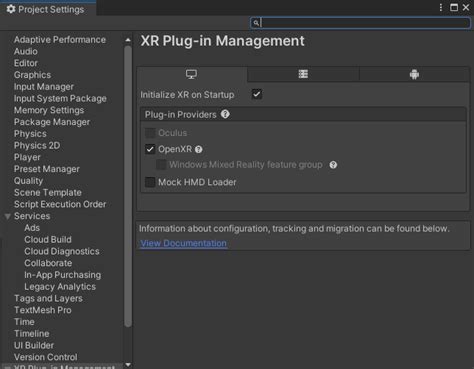
Task: Open the Project Settings kebab menu
Action: (x=441, y=8)
